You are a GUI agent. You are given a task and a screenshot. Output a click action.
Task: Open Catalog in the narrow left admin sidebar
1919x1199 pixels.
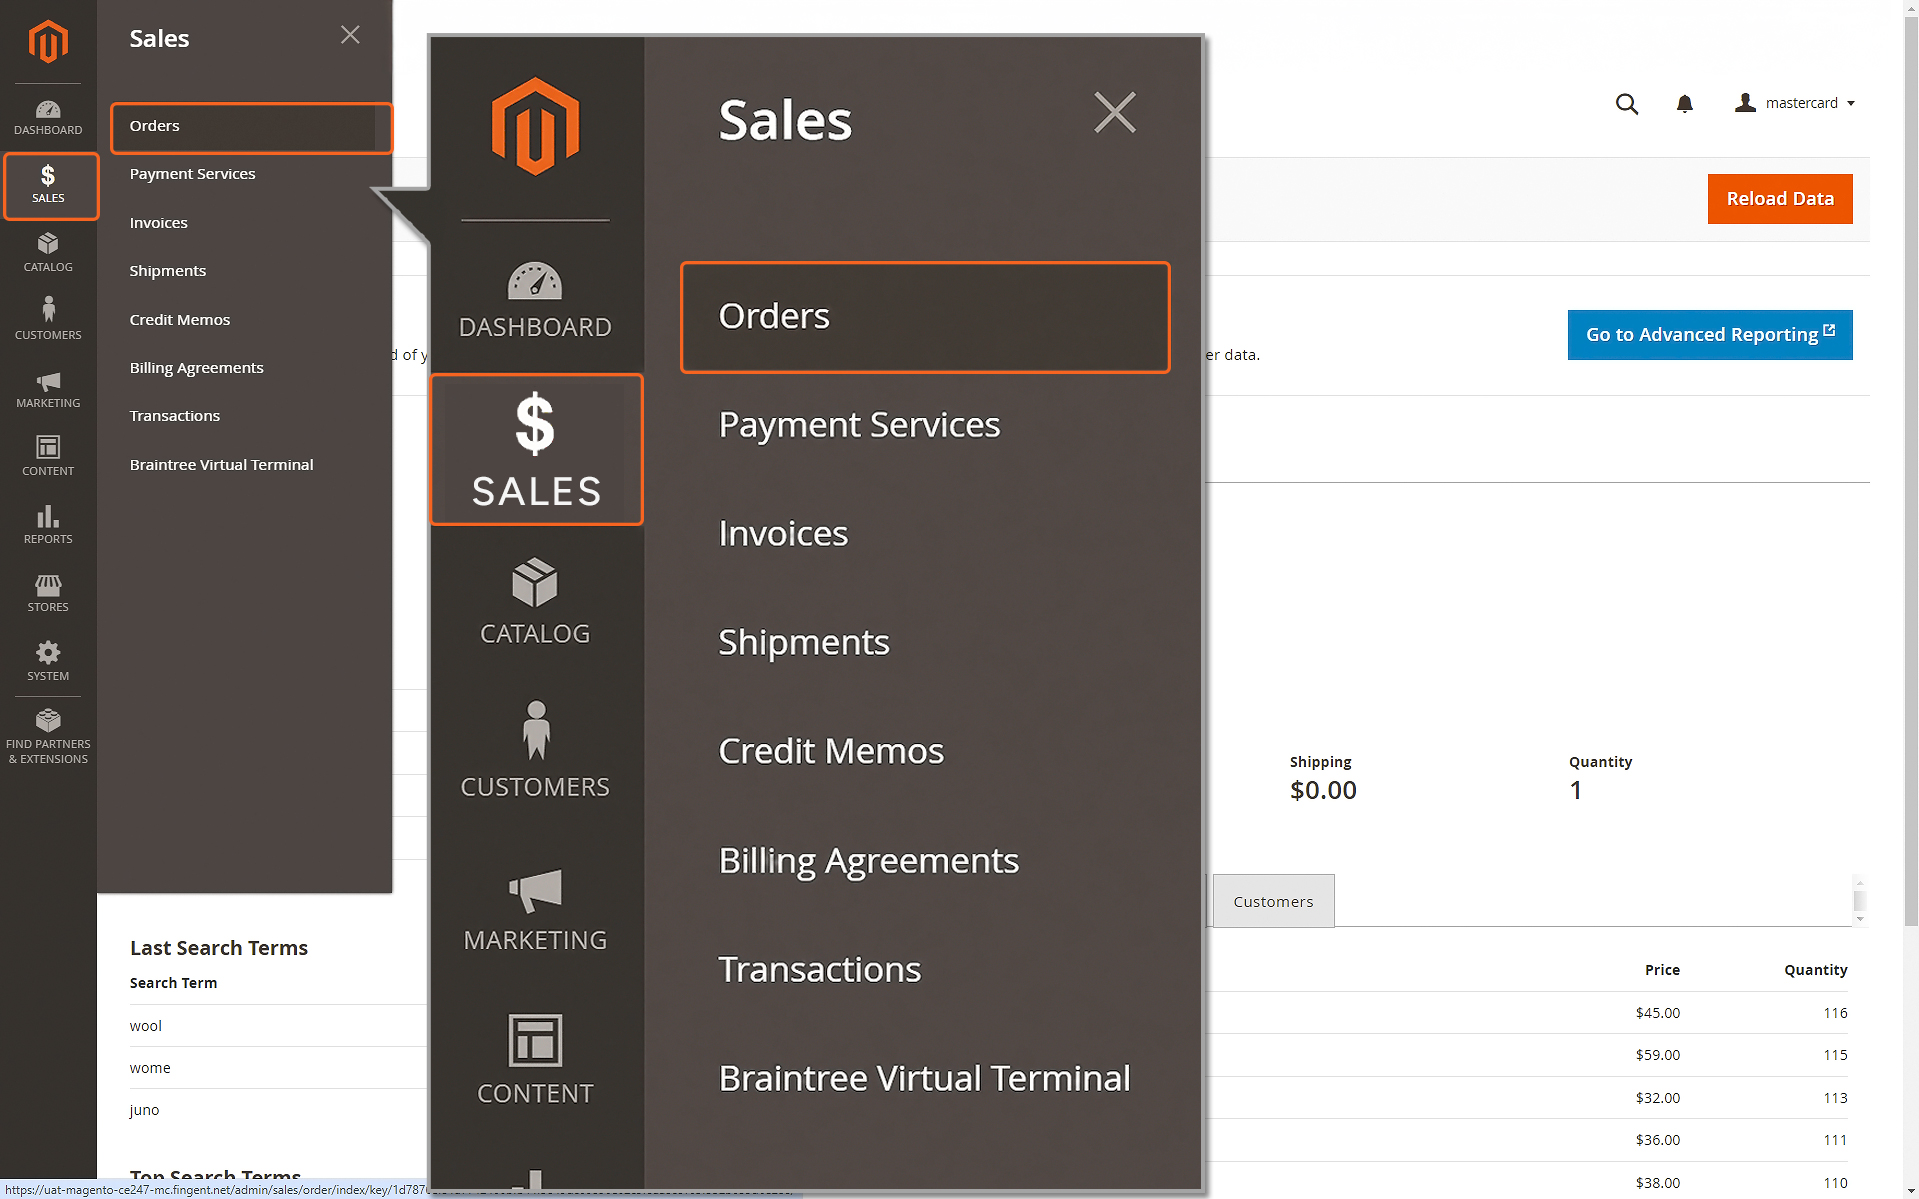point(48,253)
